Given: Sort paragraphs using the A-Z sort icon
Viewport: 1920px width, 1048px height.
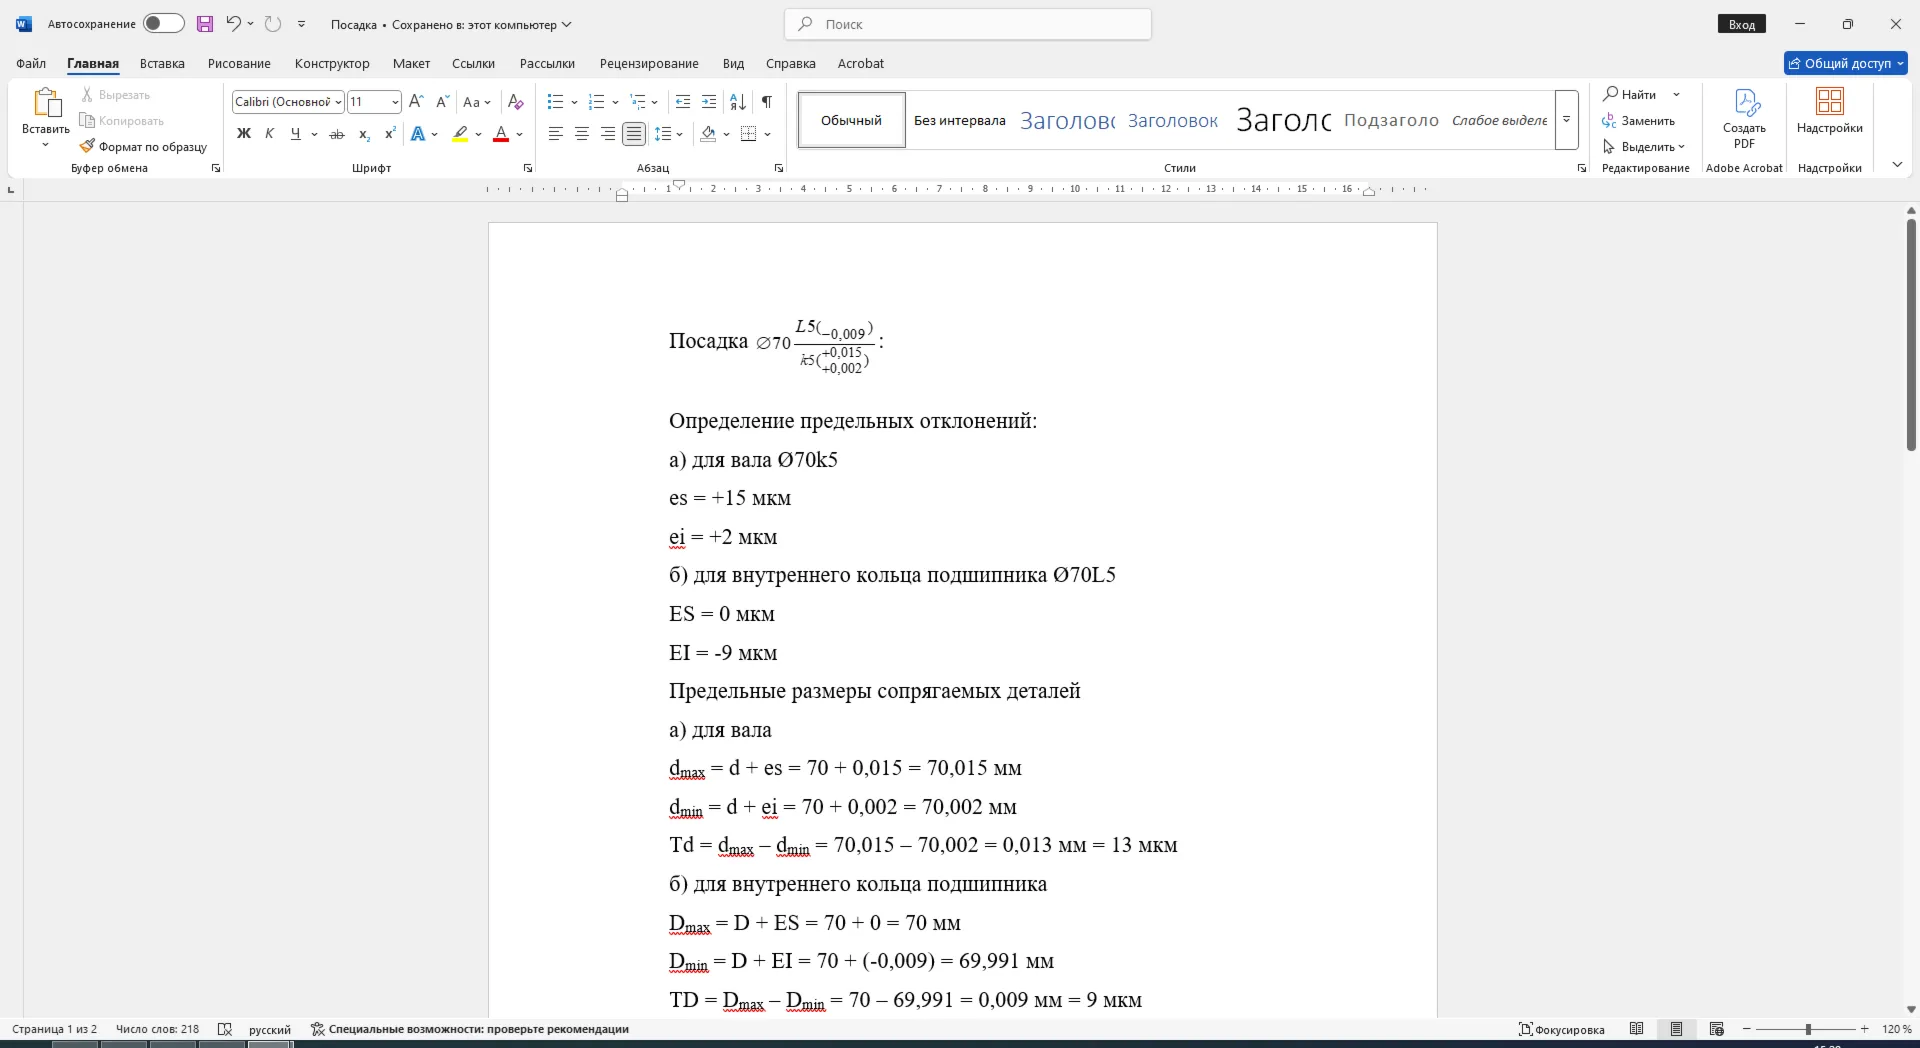Looking at the screenshot, I should pyautogui.click(x=738, y=102).
